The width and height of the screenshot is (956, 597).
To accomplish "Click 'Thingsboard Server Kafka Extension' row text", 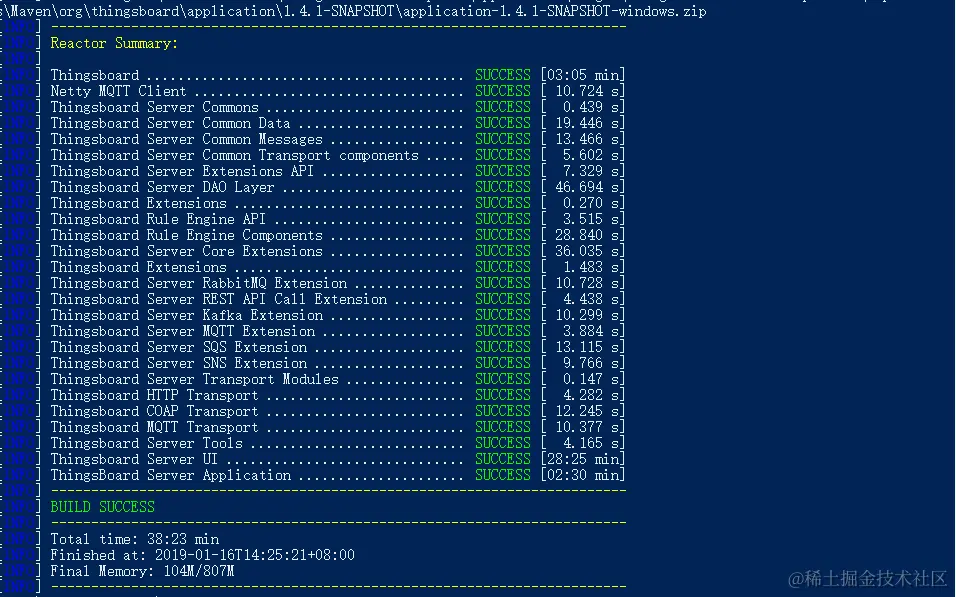I will pyautogui.click(x=187, y=315).
